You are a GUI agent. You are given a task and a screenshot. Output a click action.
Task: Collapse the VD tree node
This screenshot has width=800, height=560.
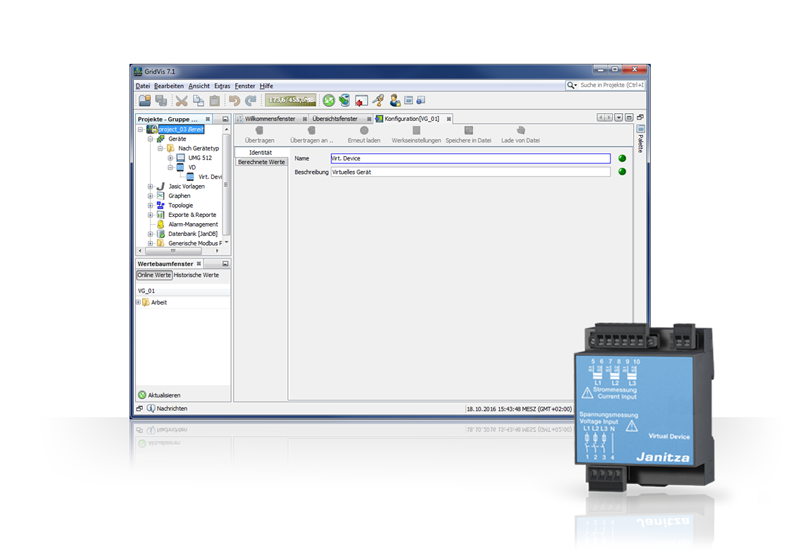pyautogui.click(x=170, y=167)
